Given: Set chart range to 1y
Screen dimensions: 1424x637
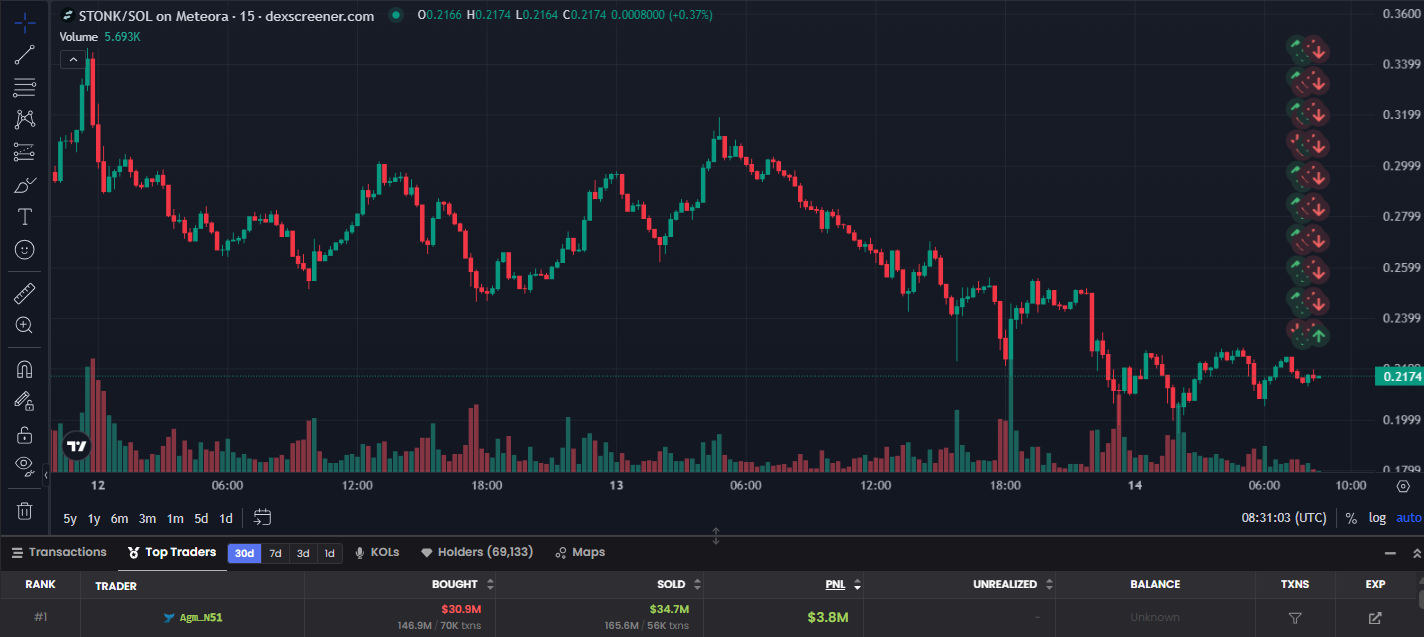Looking at the screenshot, I should click(94, 518).
